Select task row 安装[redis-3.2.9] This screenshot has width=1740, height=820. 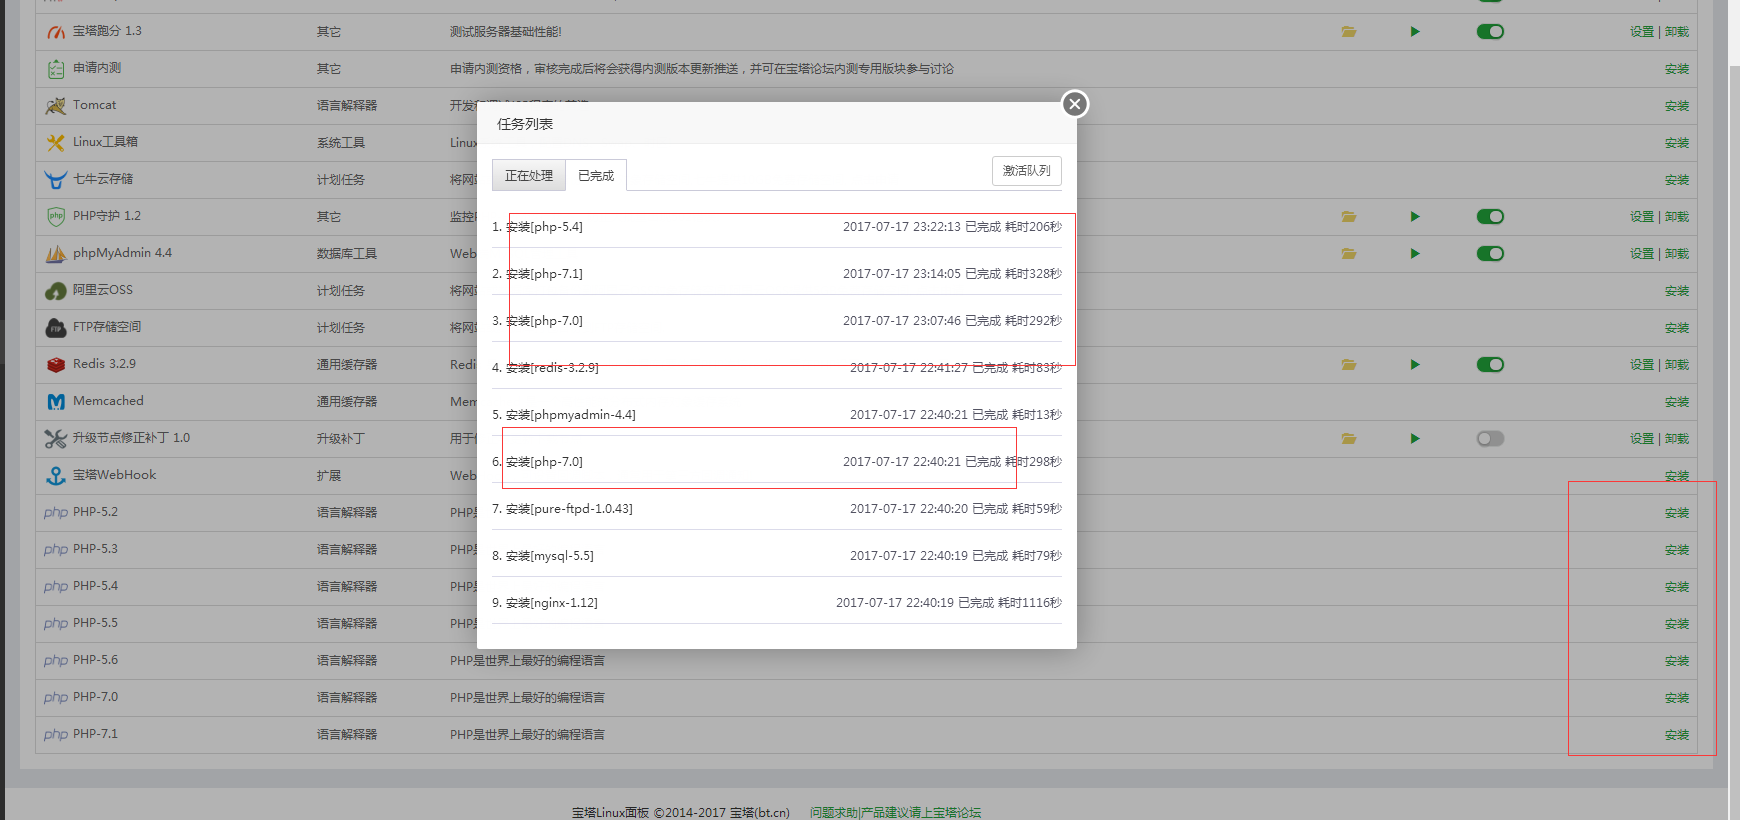pyautogui.click(x=777, y=367)
